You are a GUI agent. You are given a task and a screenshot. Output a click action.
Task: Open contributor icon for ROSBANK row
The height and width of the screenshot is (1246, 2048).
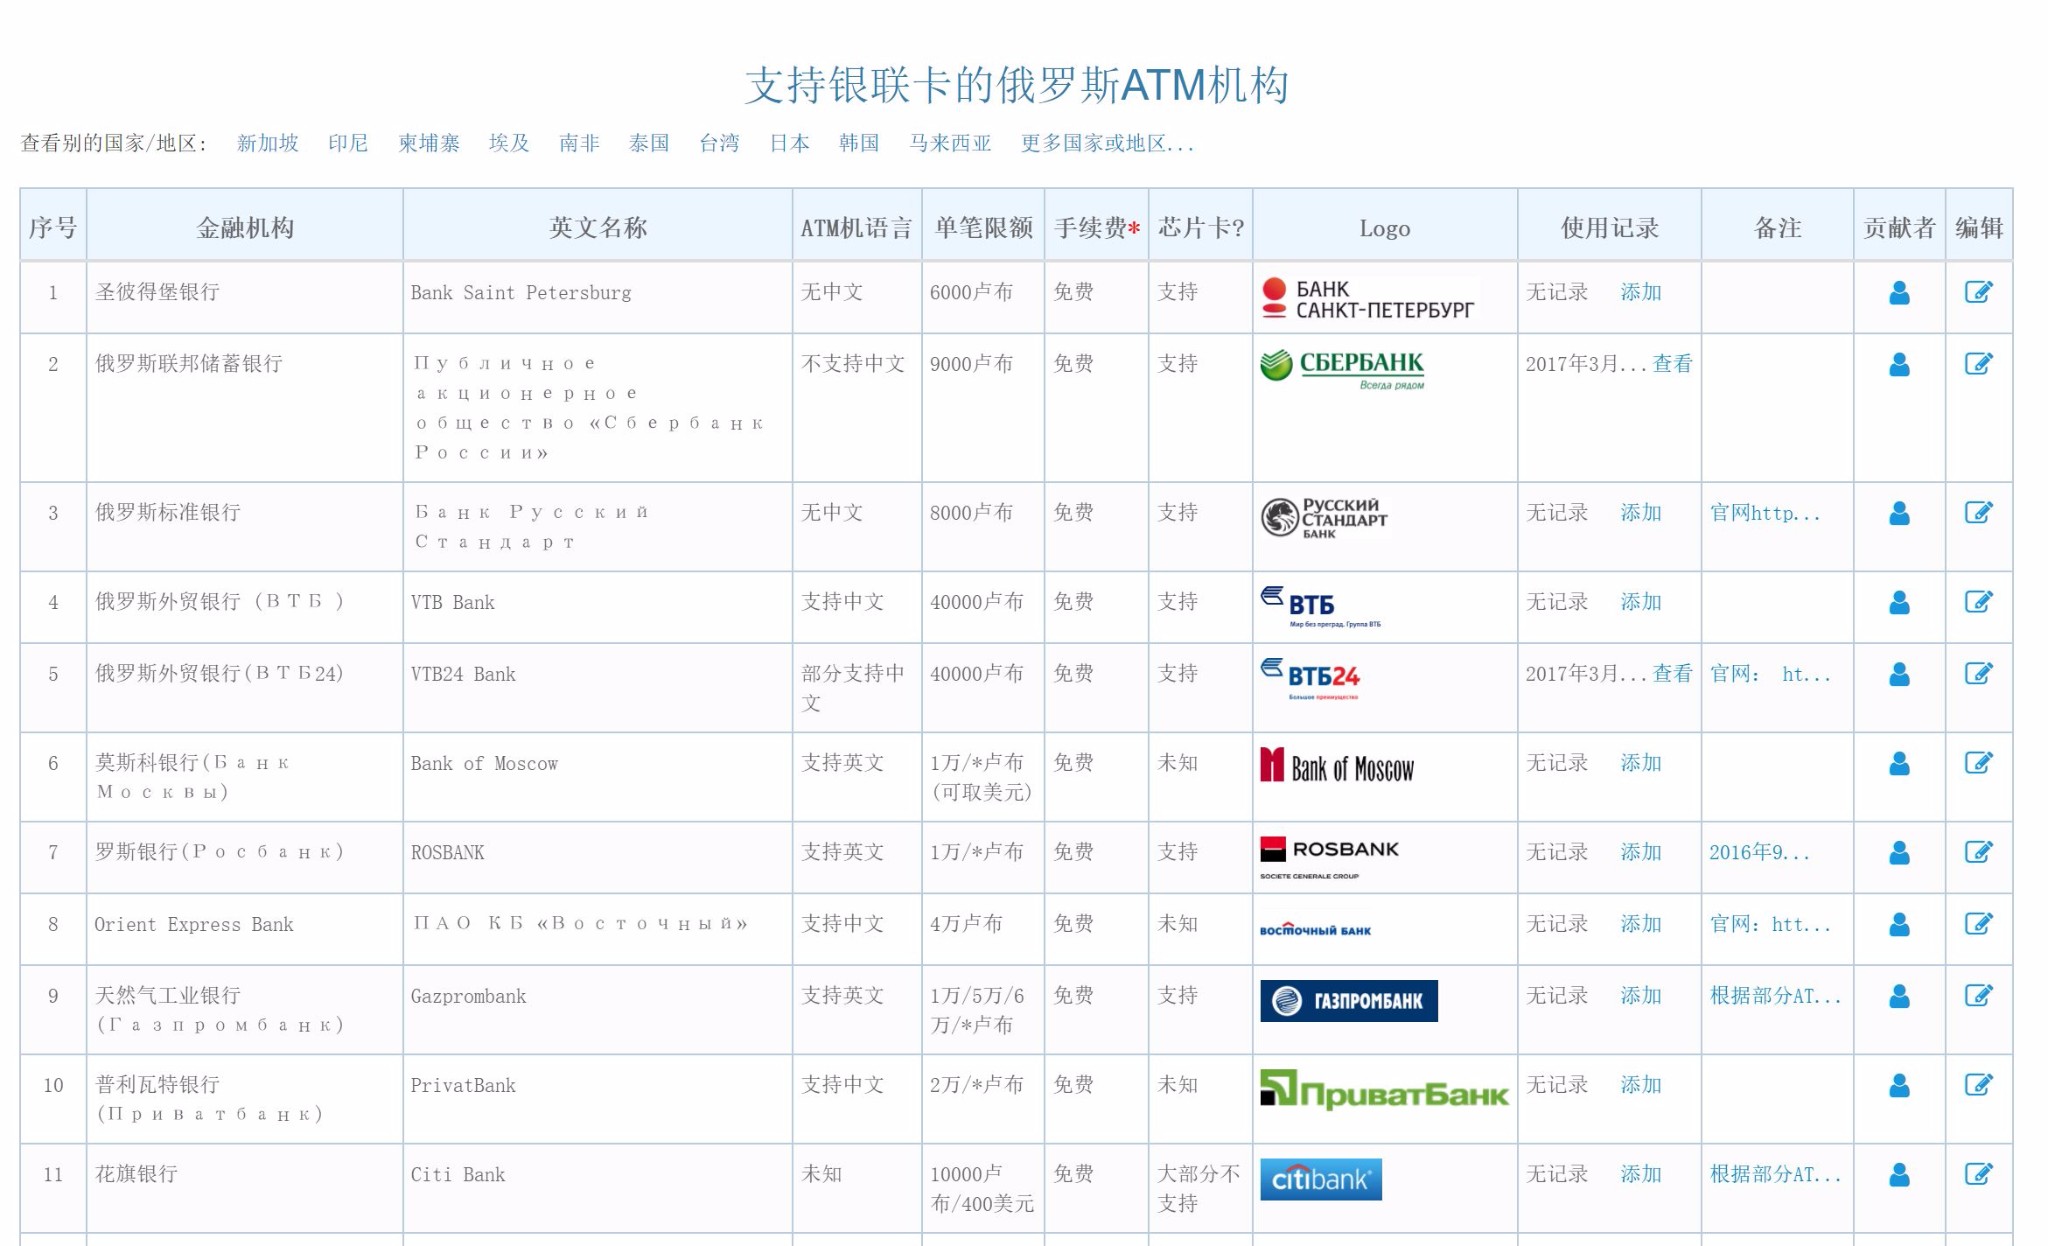pyautogui.click(x=1899, y=852)
